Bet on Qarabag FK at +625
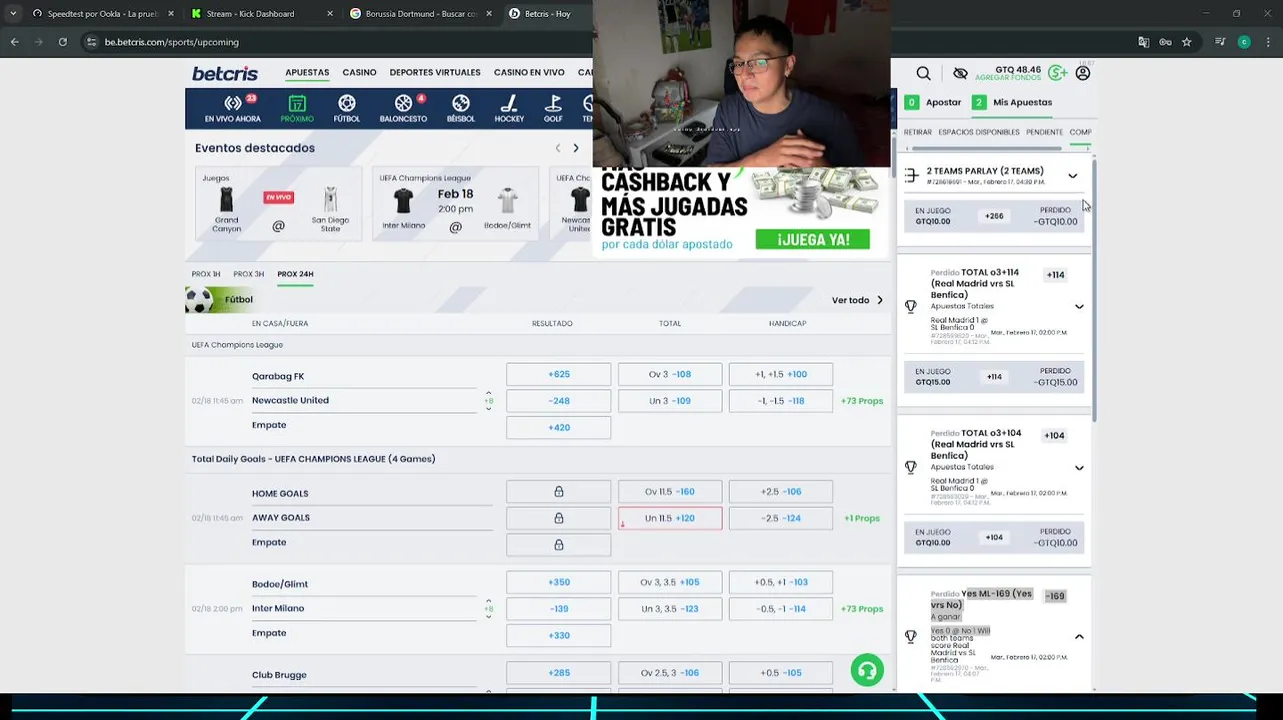The image size is (1283, 720). point(558,374)
